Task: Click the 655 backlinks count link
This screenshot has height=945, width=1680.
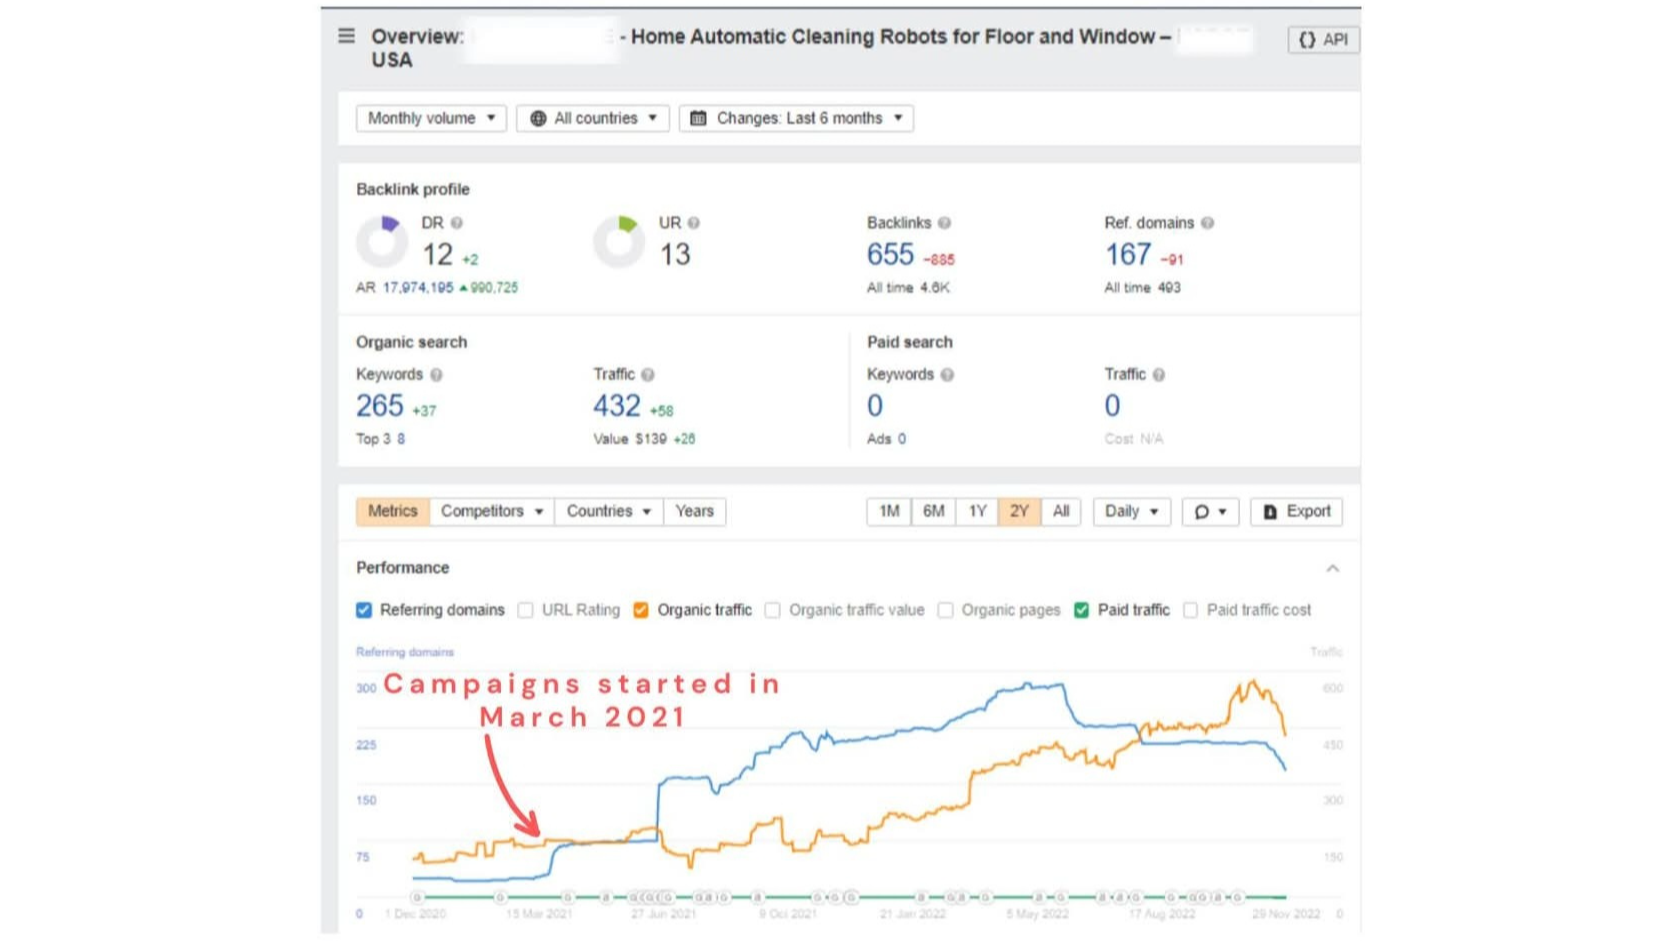Action: [890, 255]
